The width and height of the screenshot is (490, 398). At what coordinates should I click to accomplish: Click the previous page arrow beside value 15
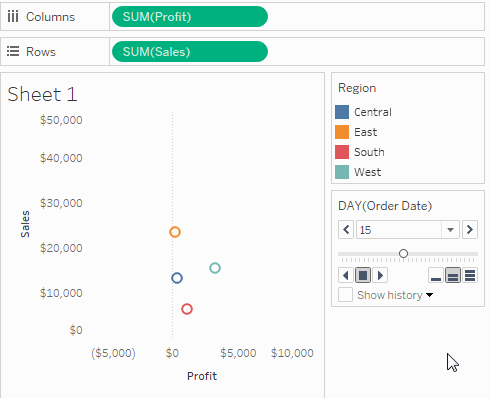(346, 230)
